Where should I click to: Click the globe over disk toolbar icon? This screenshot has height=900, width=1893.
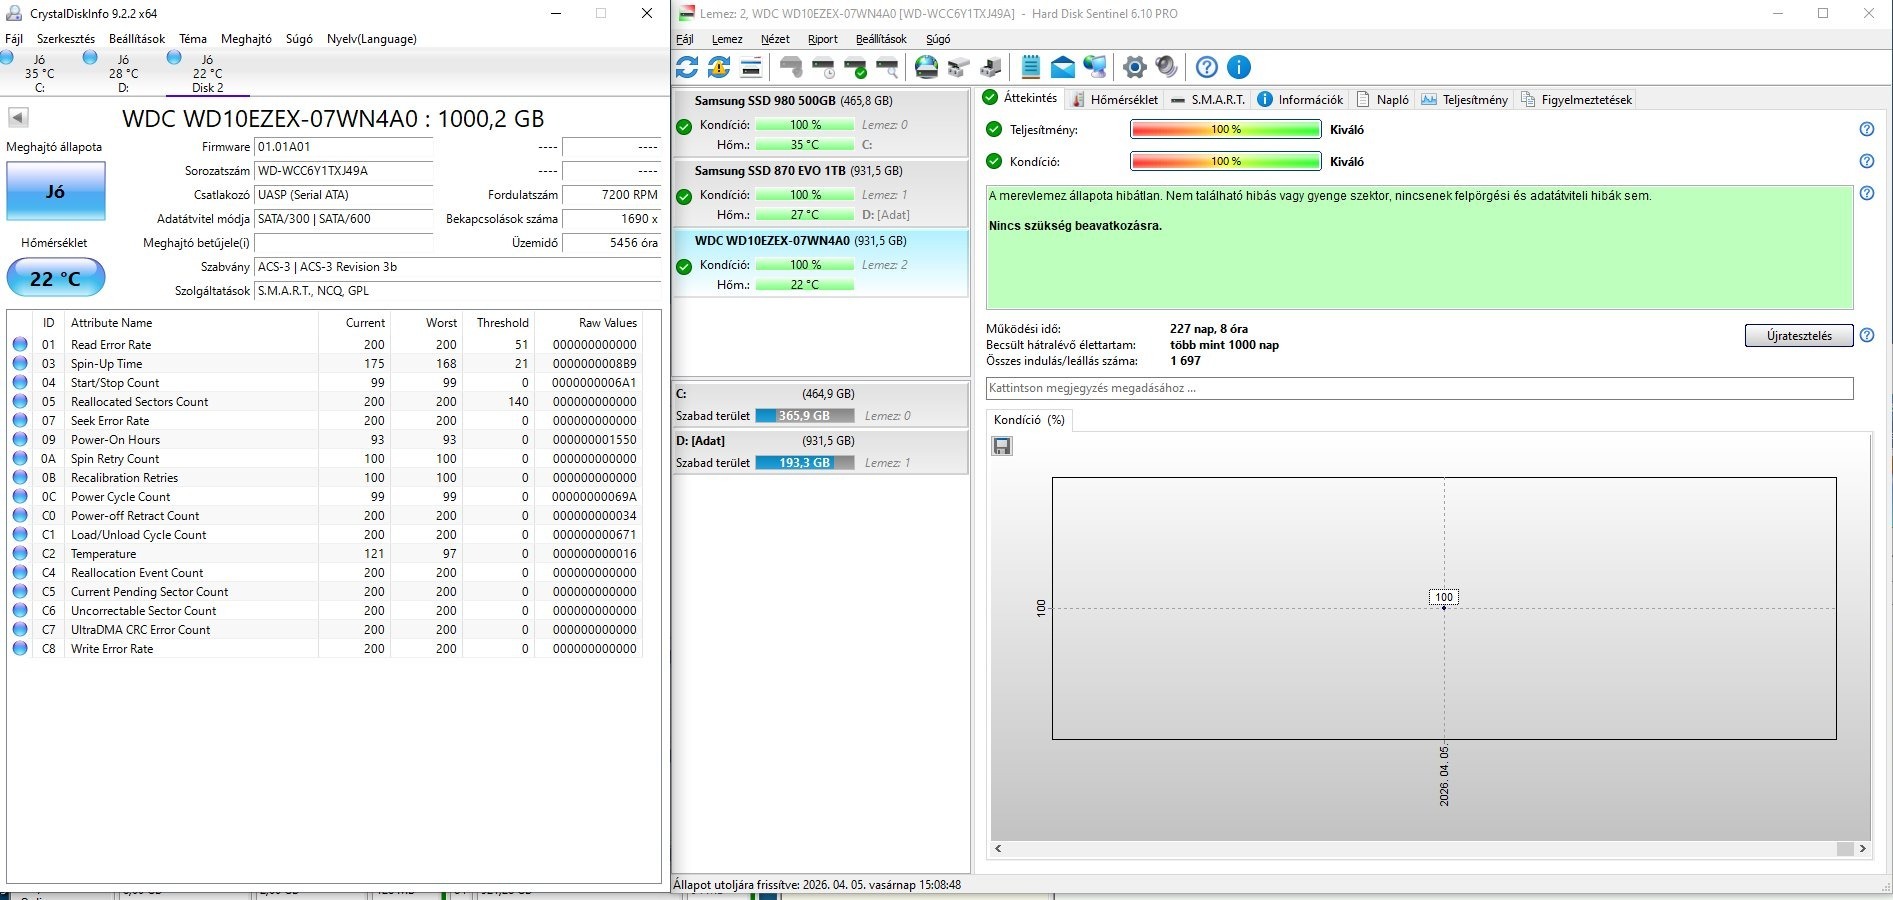point(927,67)
